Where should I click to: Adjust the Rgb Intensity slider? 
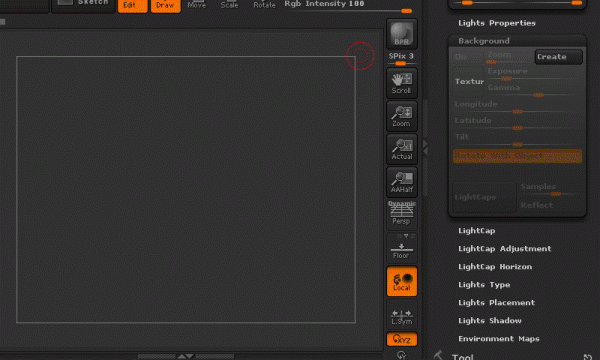coord(348,7)
